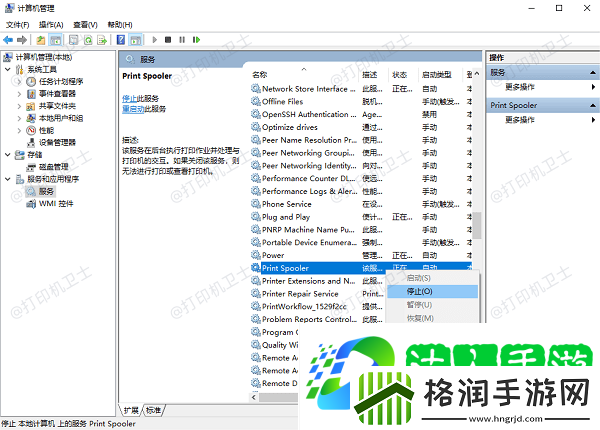Choose 暂停(U) in the context menu
The width and height of the screenshot is (600, 430).
coord(432,305)
